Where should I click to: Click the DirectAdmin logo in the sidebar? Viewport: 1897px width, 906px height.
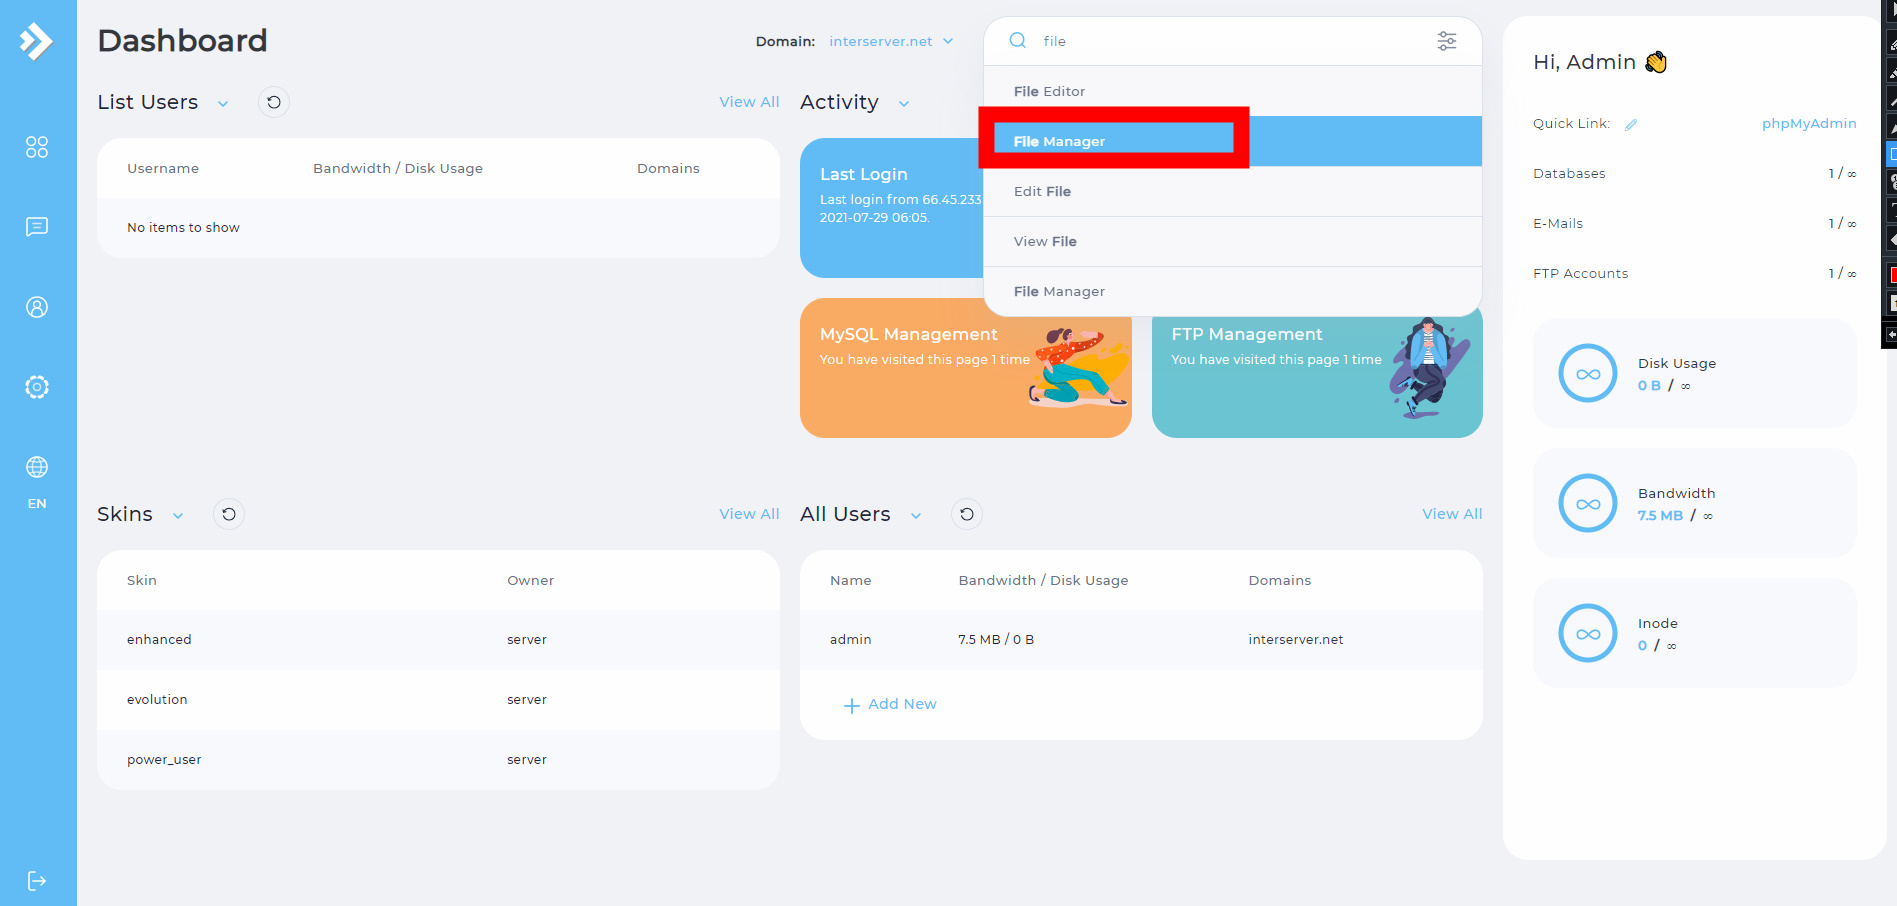[36, 41]
